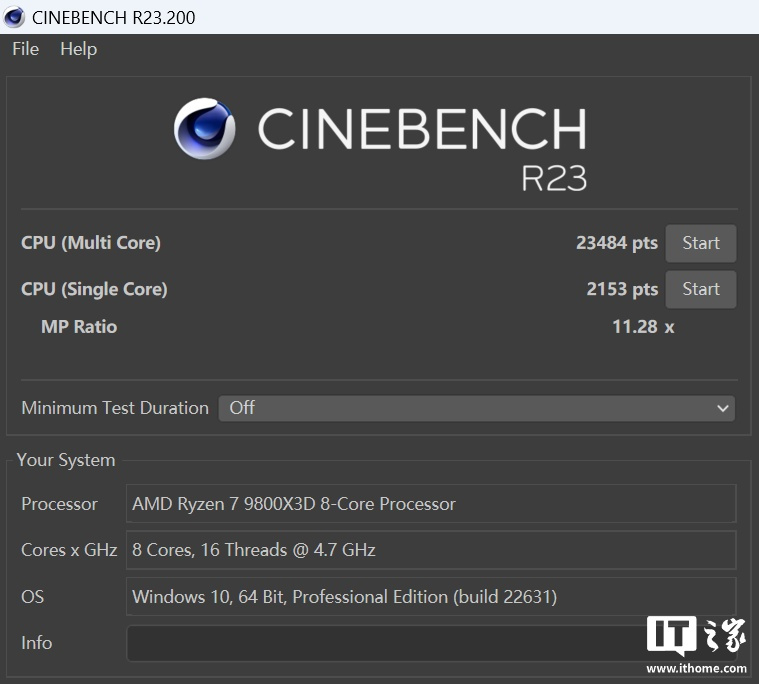Open the Help menu
Viewport: 759px width, 684px height.
pyautogui.click(x=78, y=49)
